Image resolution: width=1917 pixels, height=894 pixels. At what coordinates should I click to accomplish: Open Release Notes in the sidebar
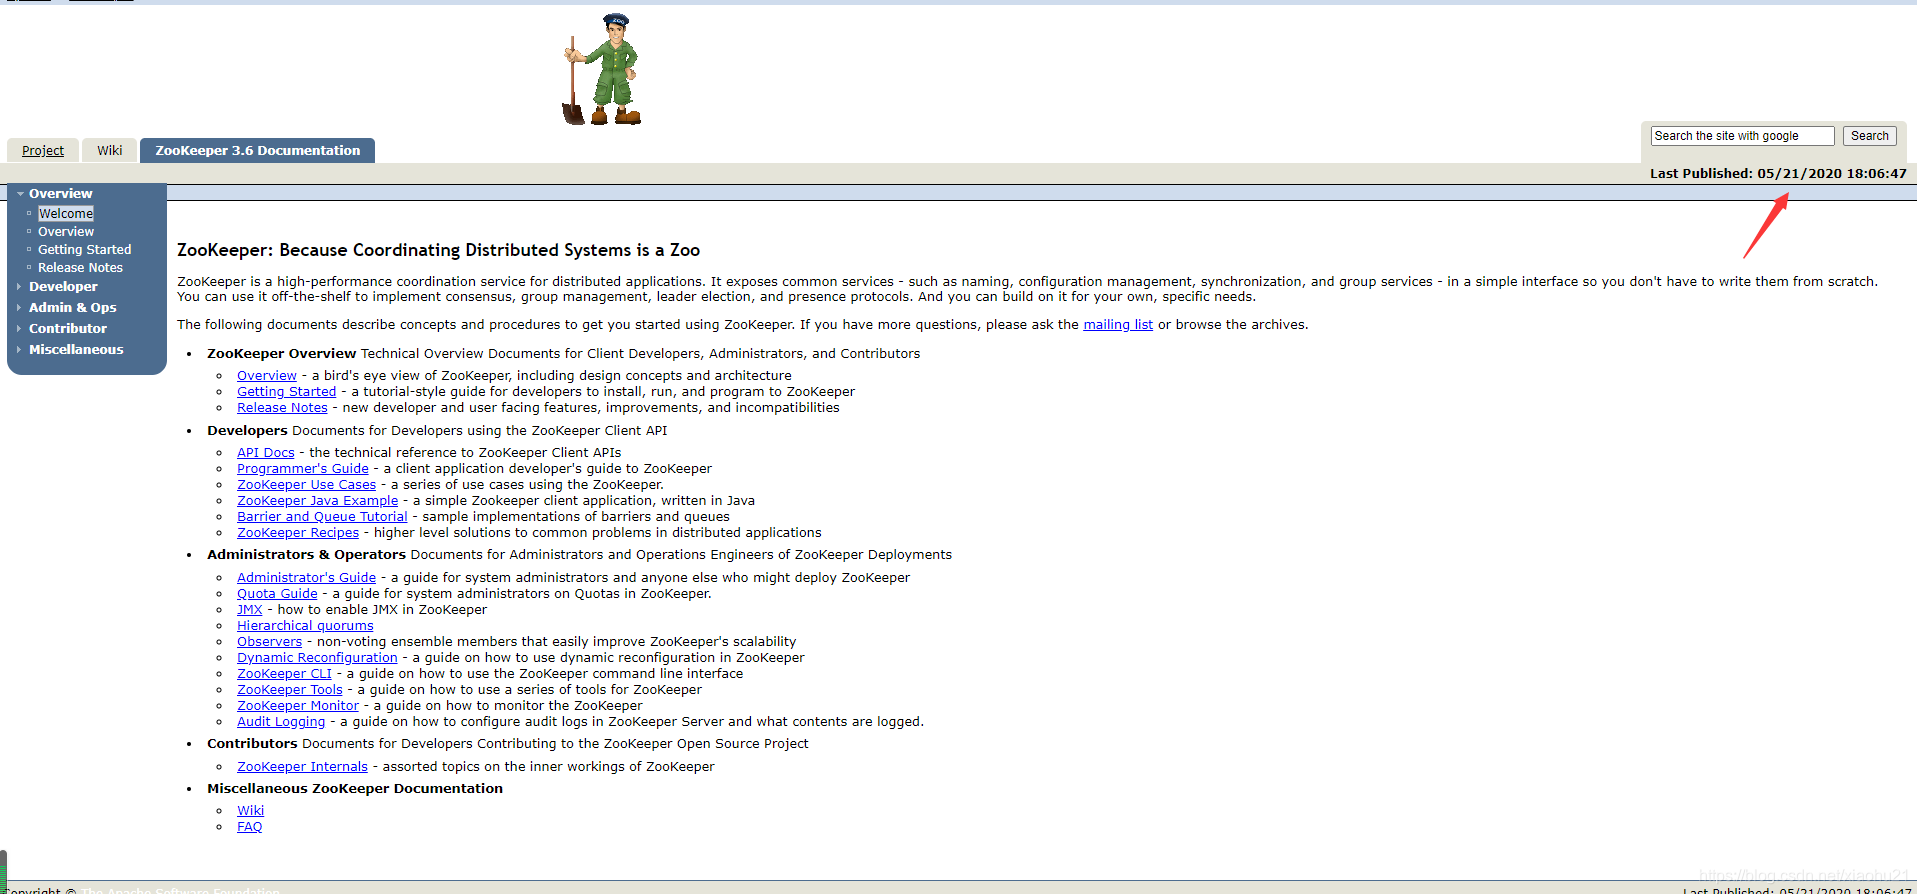point(80,268)
